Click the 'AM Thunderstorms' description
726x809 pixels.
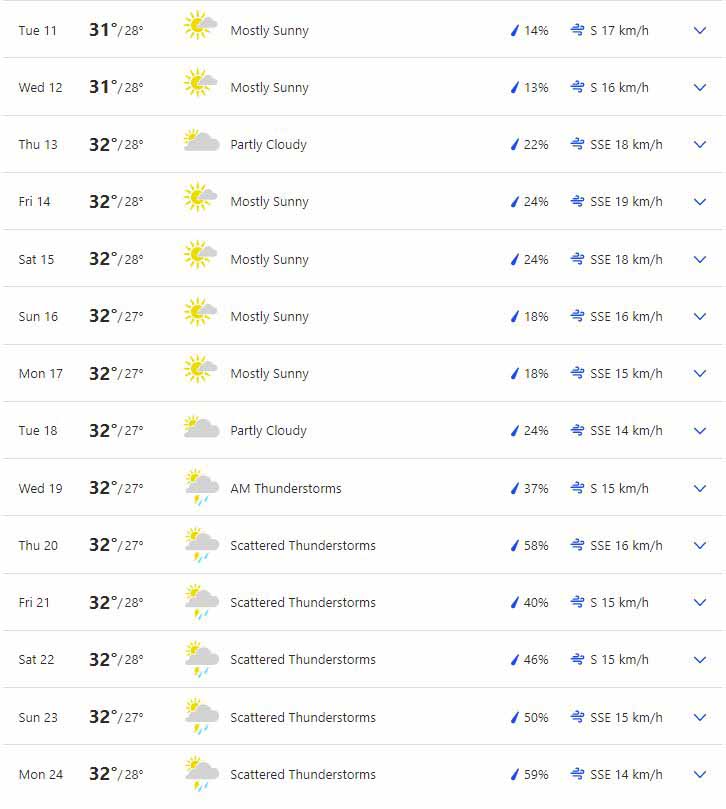tap(286, 488)
